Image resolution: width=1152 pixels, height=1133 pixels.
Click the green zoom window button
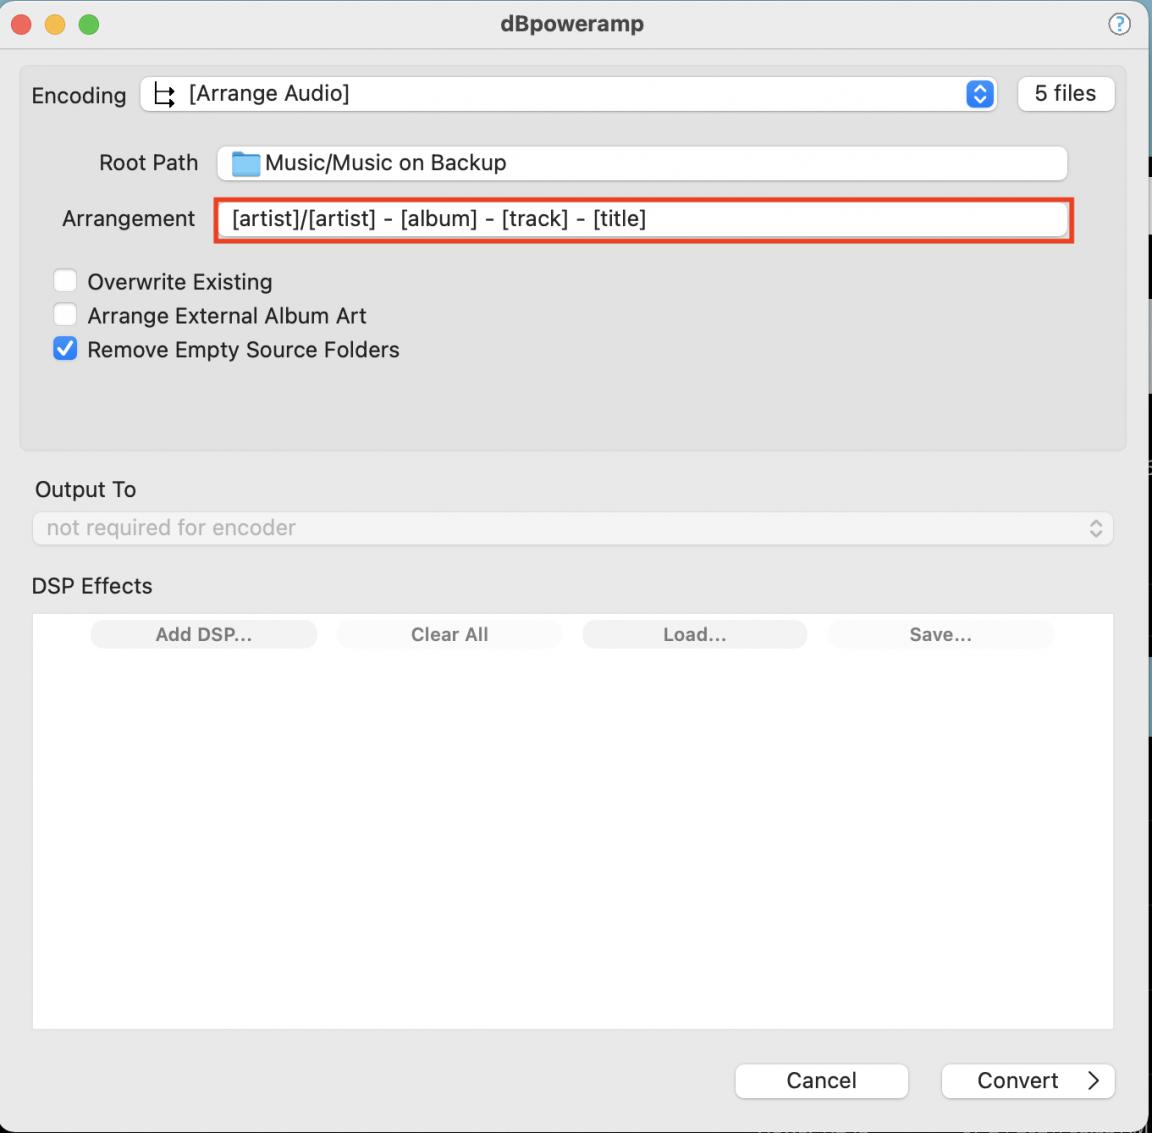pyautogui.click(x=89, y=25)
